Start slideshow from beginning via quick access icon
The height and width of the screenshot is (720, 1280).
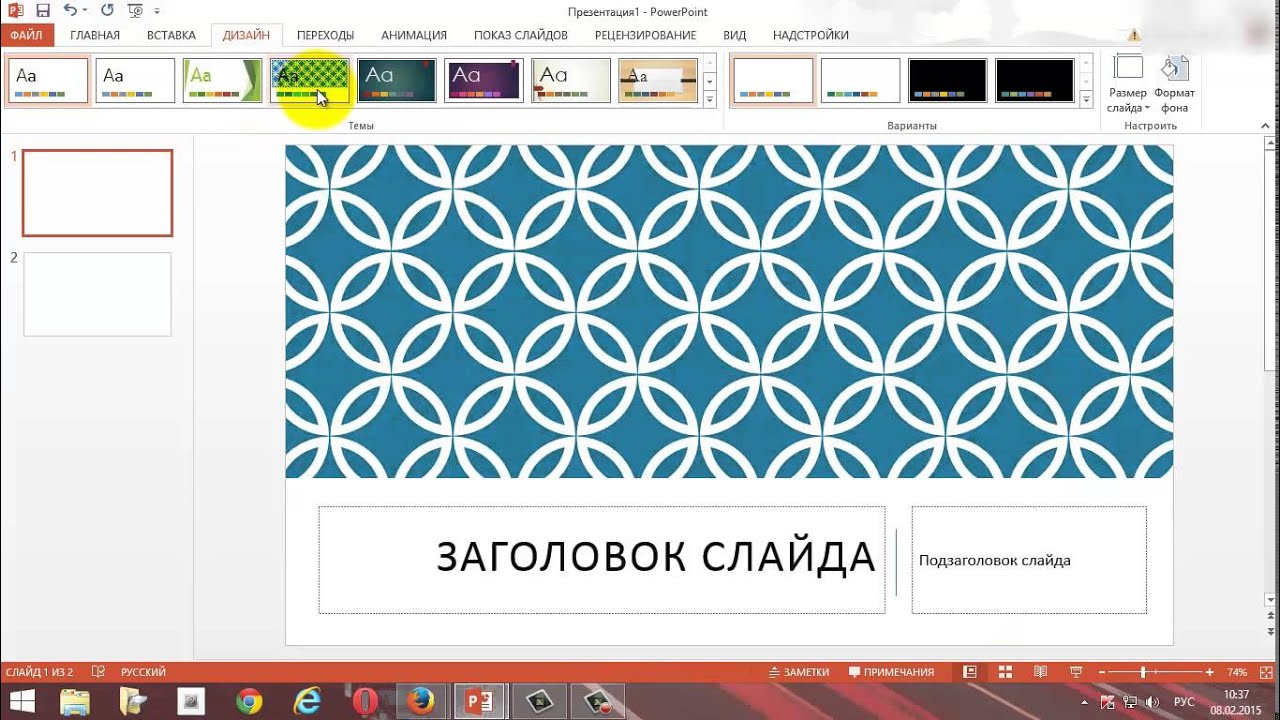(137, 11)
